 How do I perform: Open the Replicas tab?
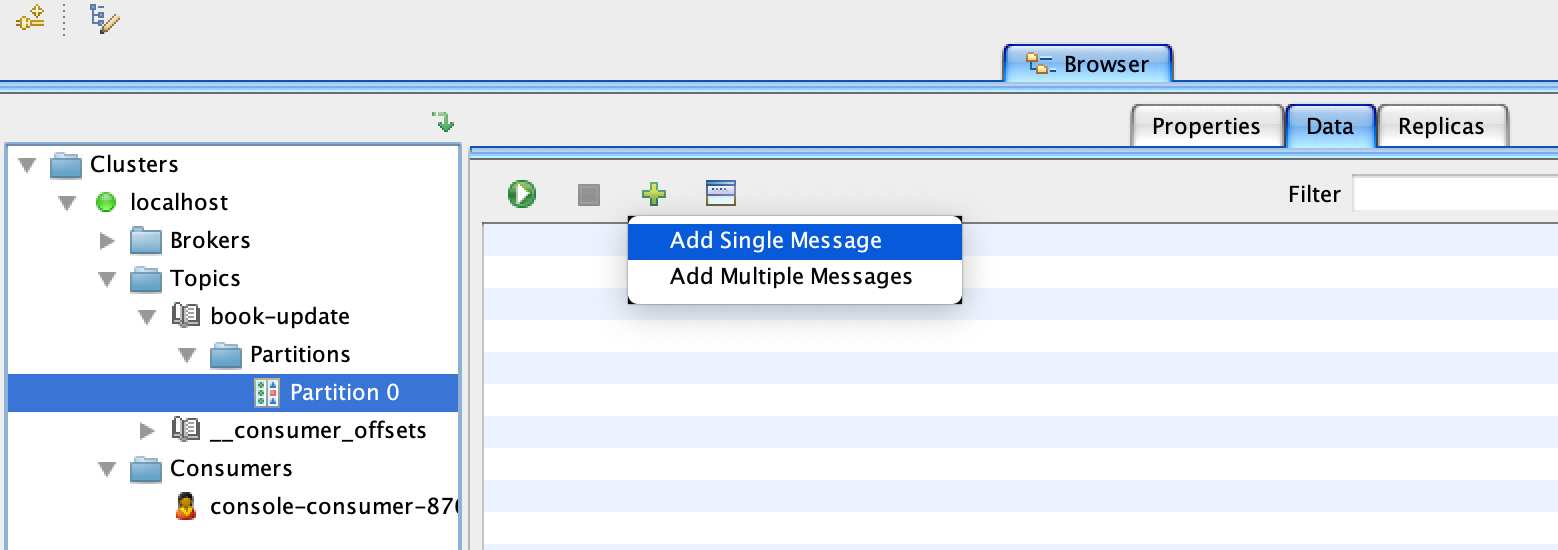click(1441, 126)
